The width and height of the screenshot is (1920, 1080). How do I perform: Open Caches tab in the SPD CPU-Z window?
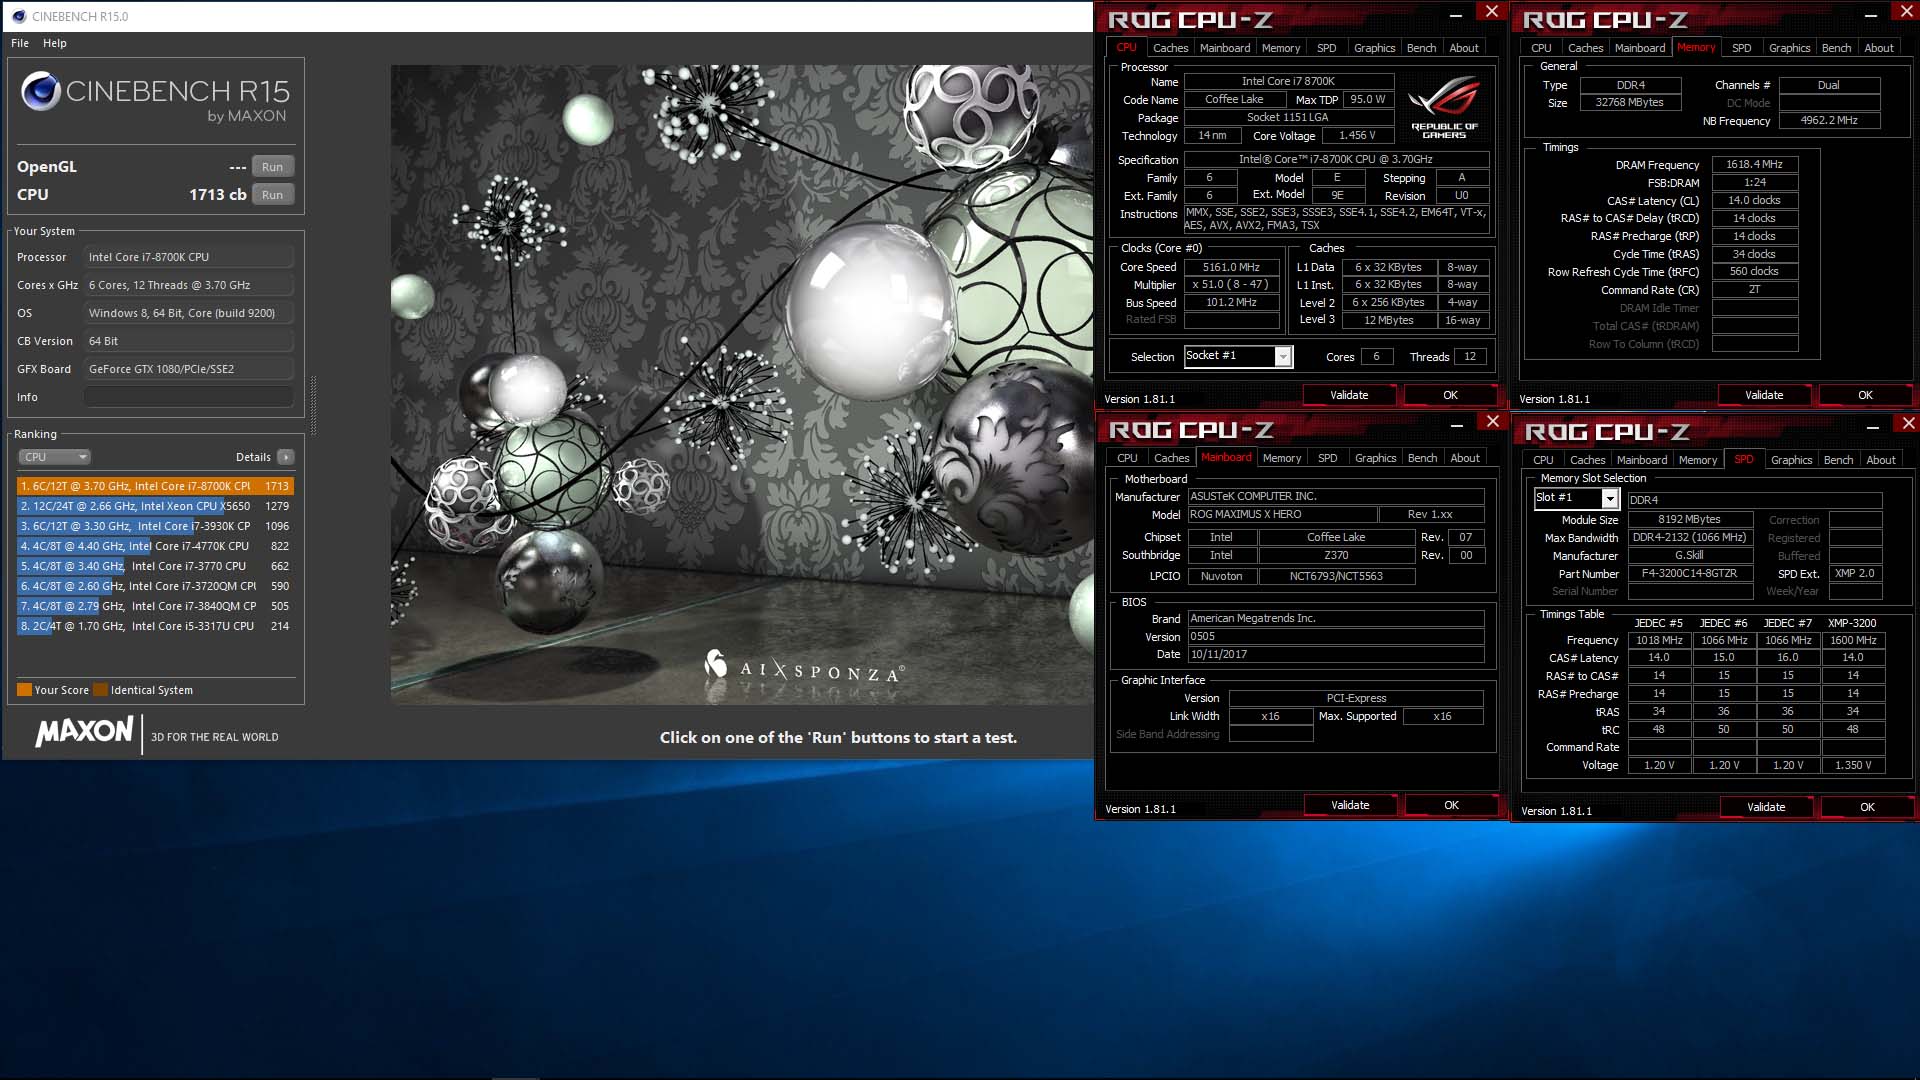point(1587,460)
